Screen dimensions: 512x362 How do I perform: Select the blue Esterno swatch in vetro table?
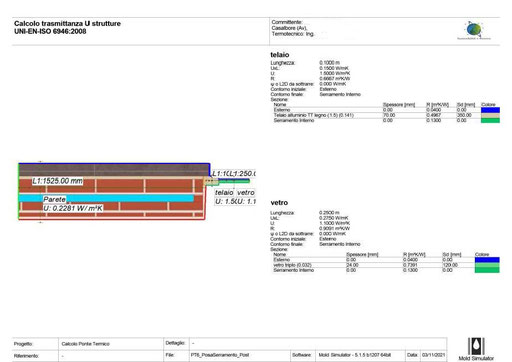pos(487,260)
